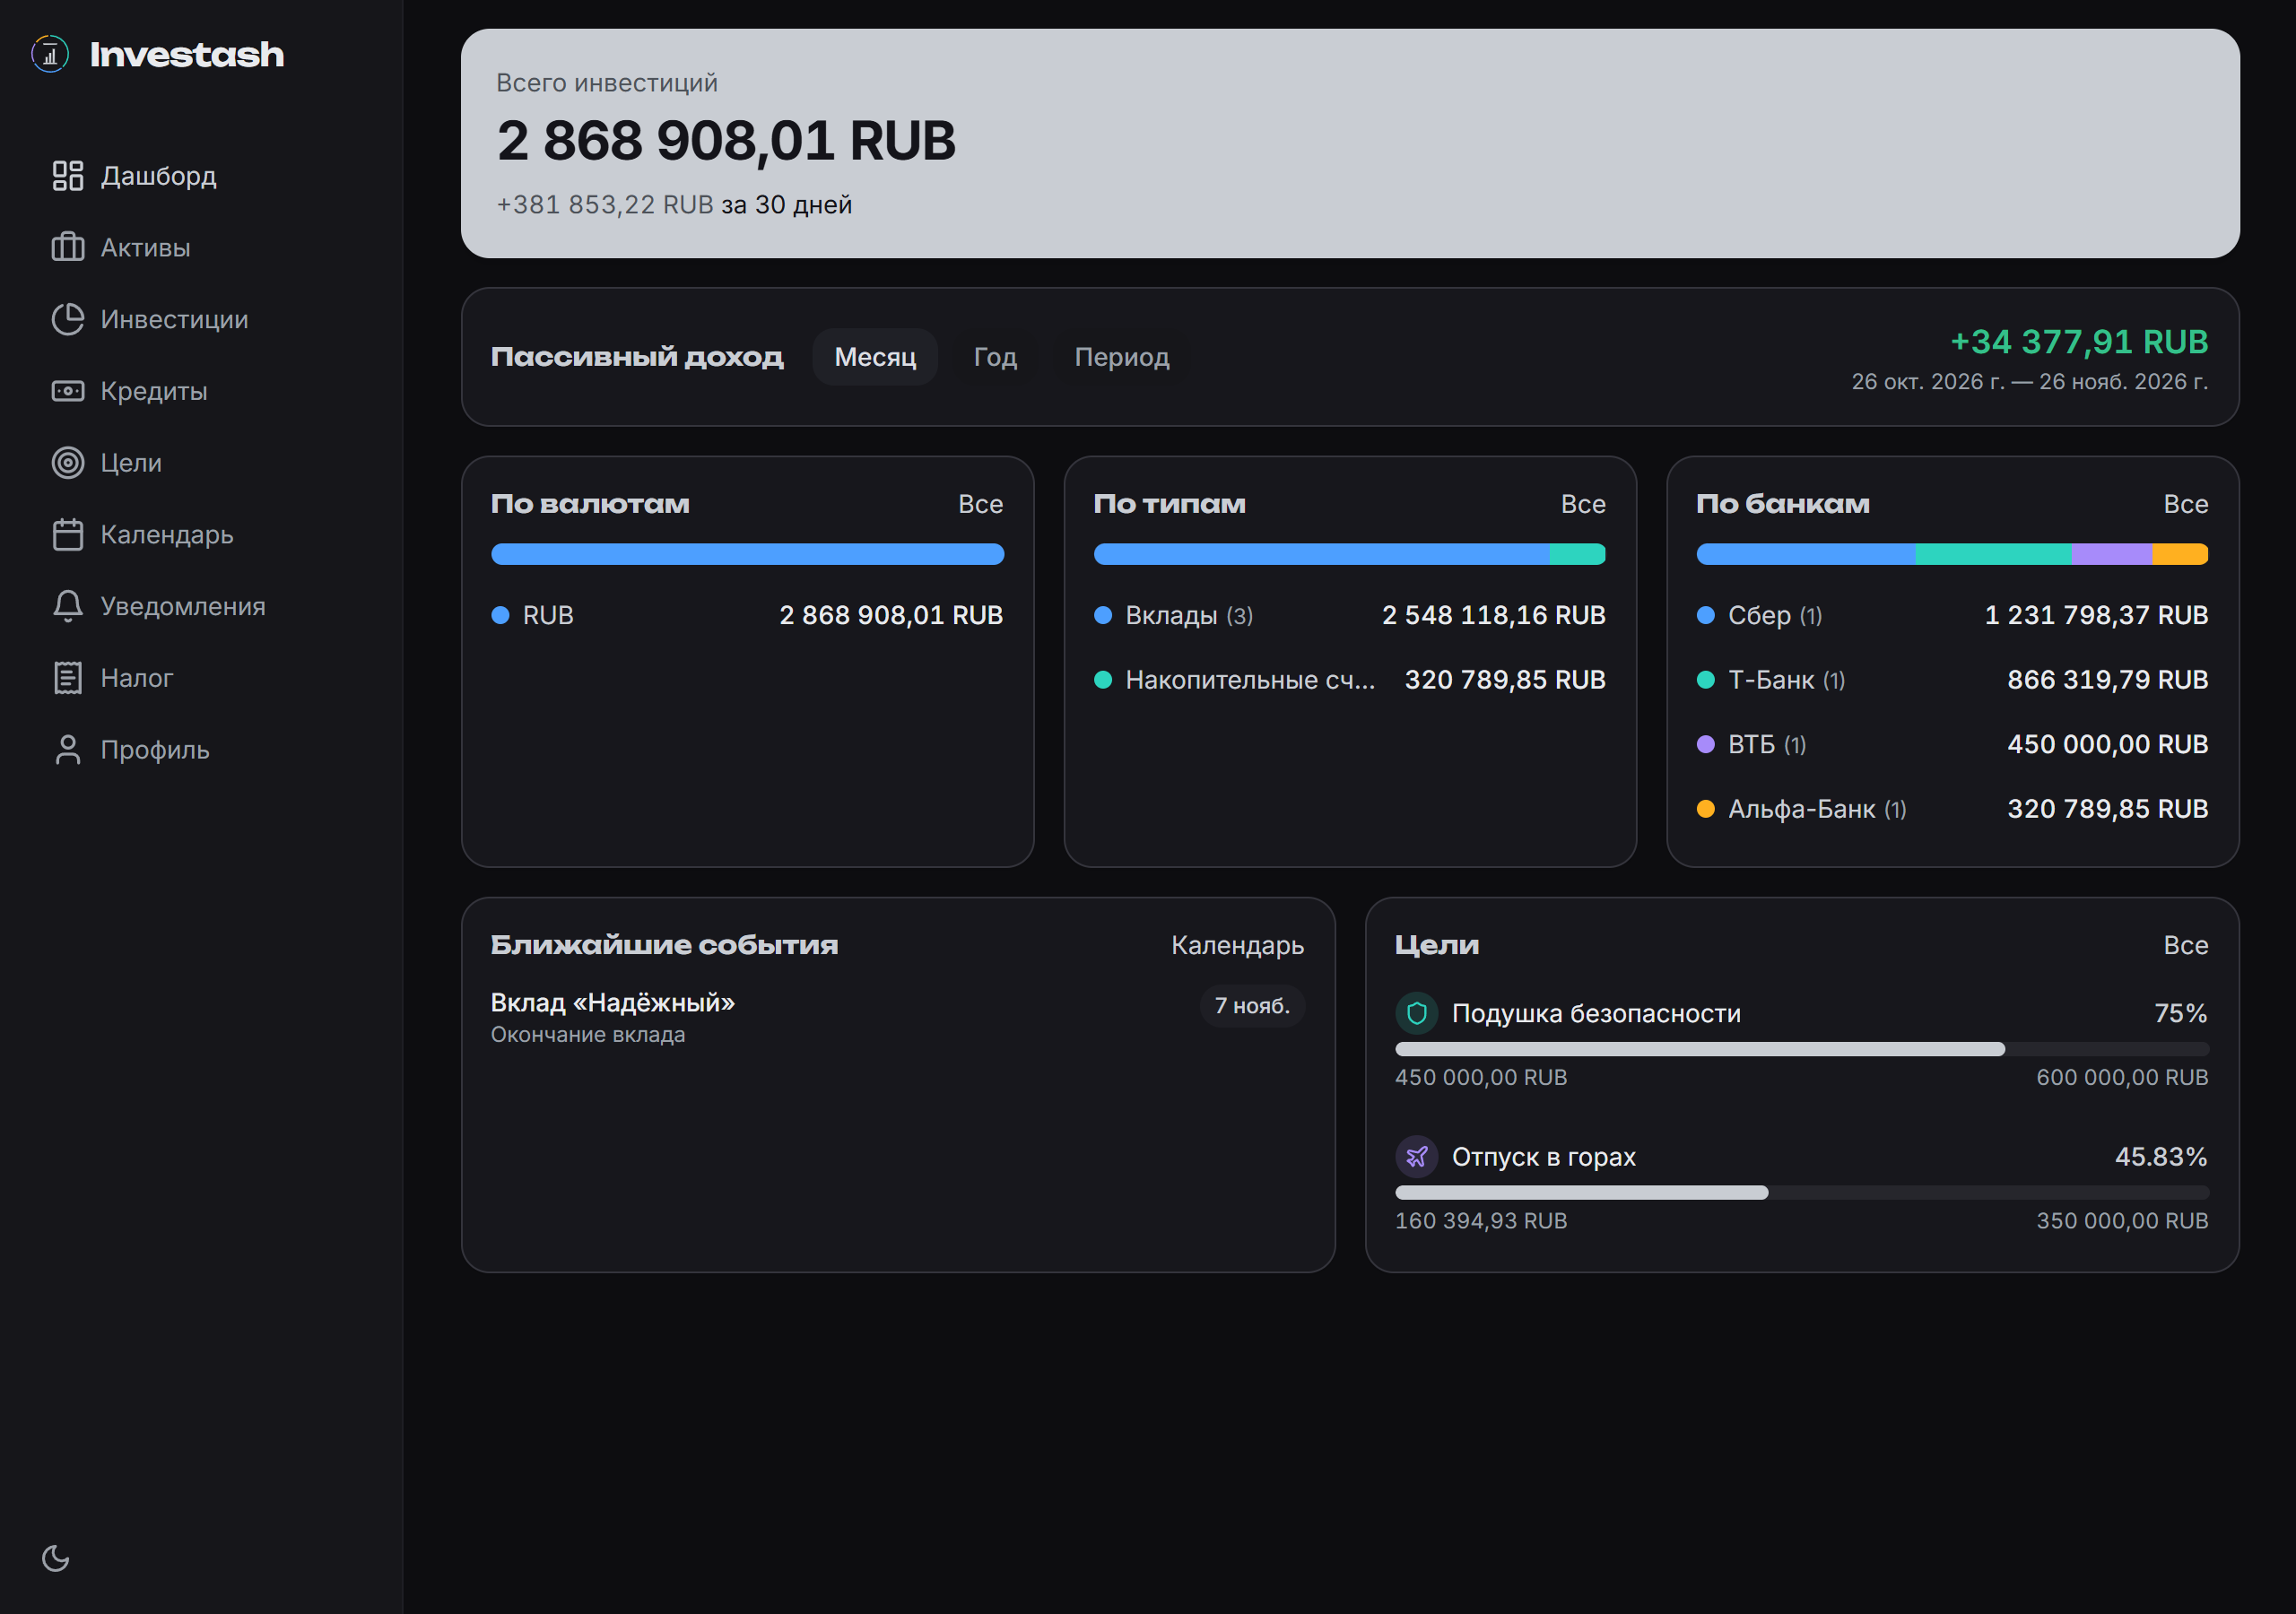The height and width of the screenshot is (1614, 2296).
Task: Switch passive income to Год
Action: (995, 357)
